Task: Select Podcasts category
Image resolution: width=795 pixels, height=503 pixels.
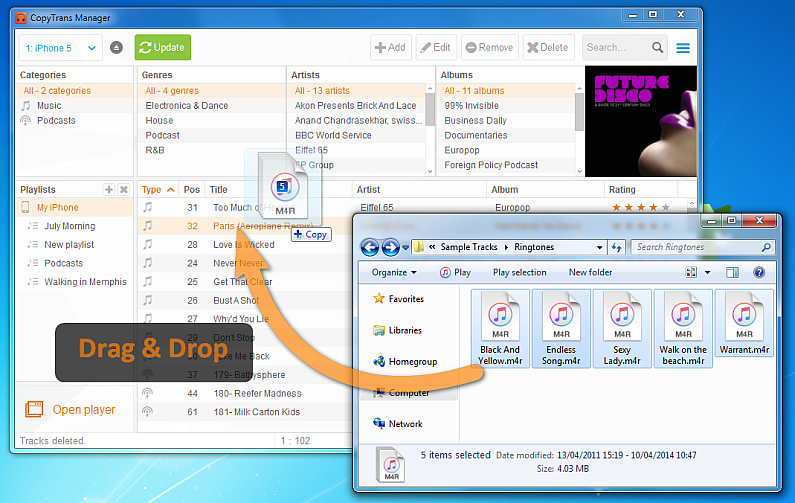Action: 75,121
